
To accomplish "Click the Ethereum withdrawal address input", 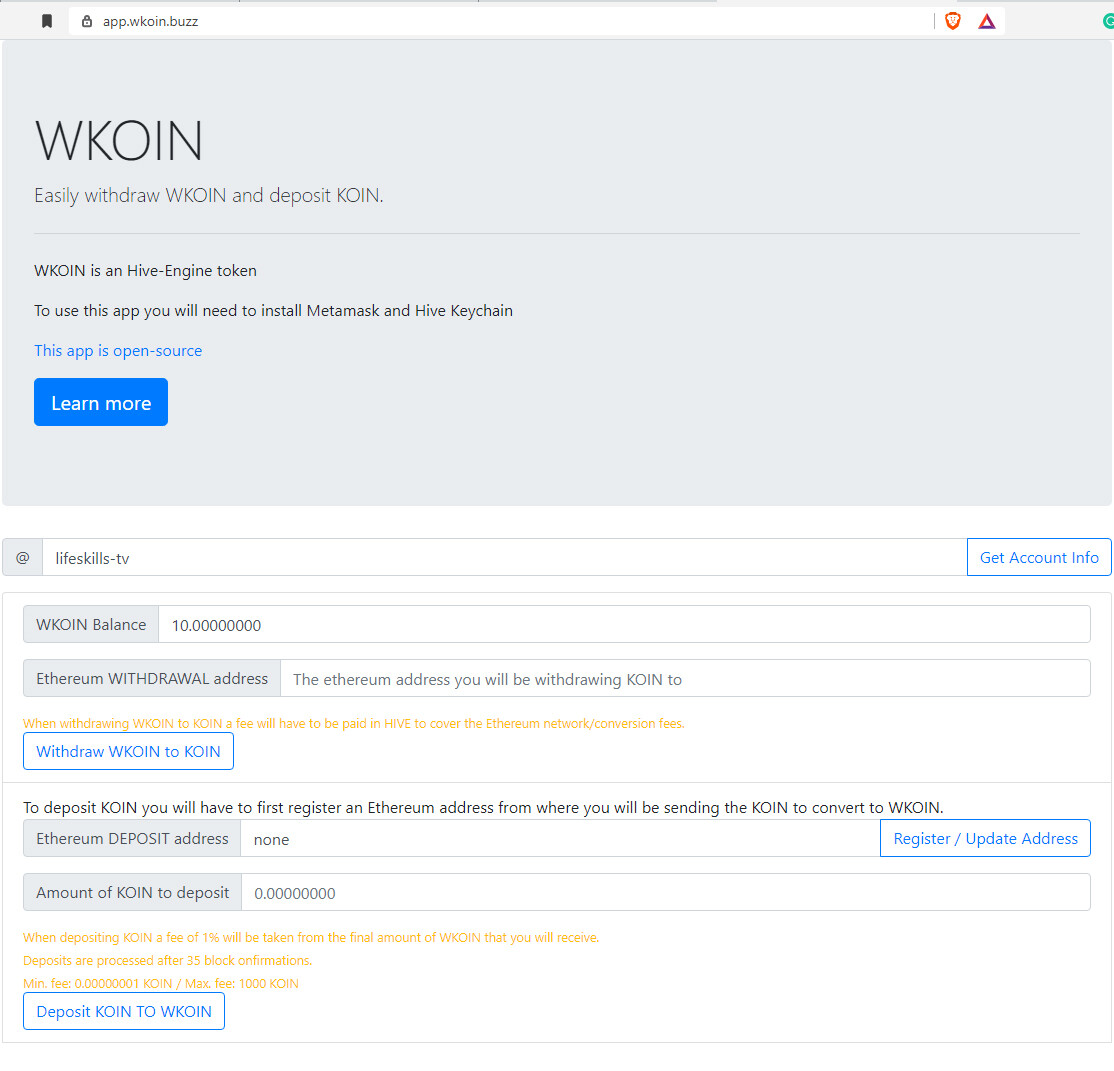I will click(685, 679).
